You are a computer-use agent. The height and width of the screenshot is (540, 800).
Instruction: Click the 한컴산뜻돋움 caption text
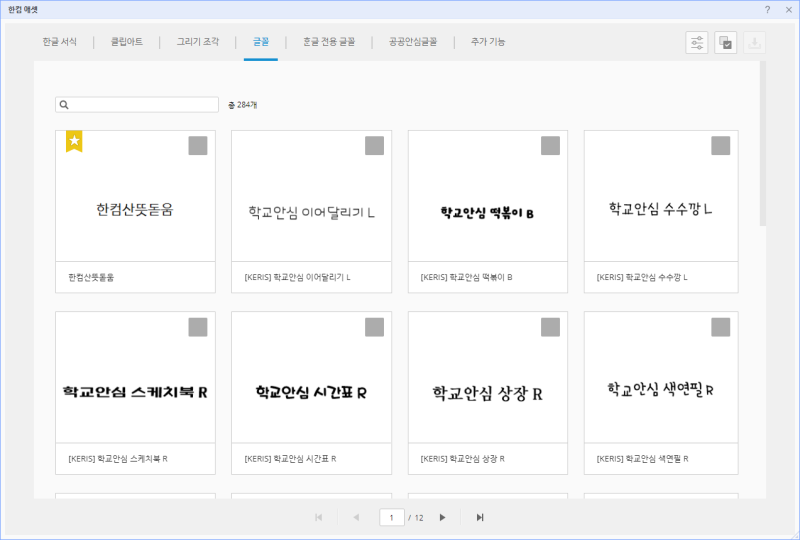pyautogui.click(x=91, y=278)
